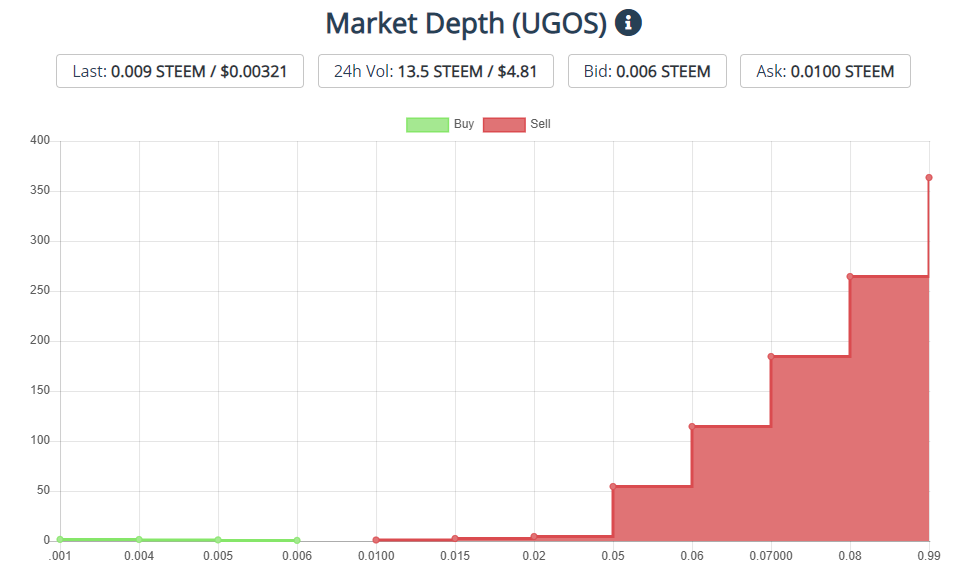Click the buy data point at 0.004
The width and height of the screenshot is (956, 581).
(x=139, y=539)
